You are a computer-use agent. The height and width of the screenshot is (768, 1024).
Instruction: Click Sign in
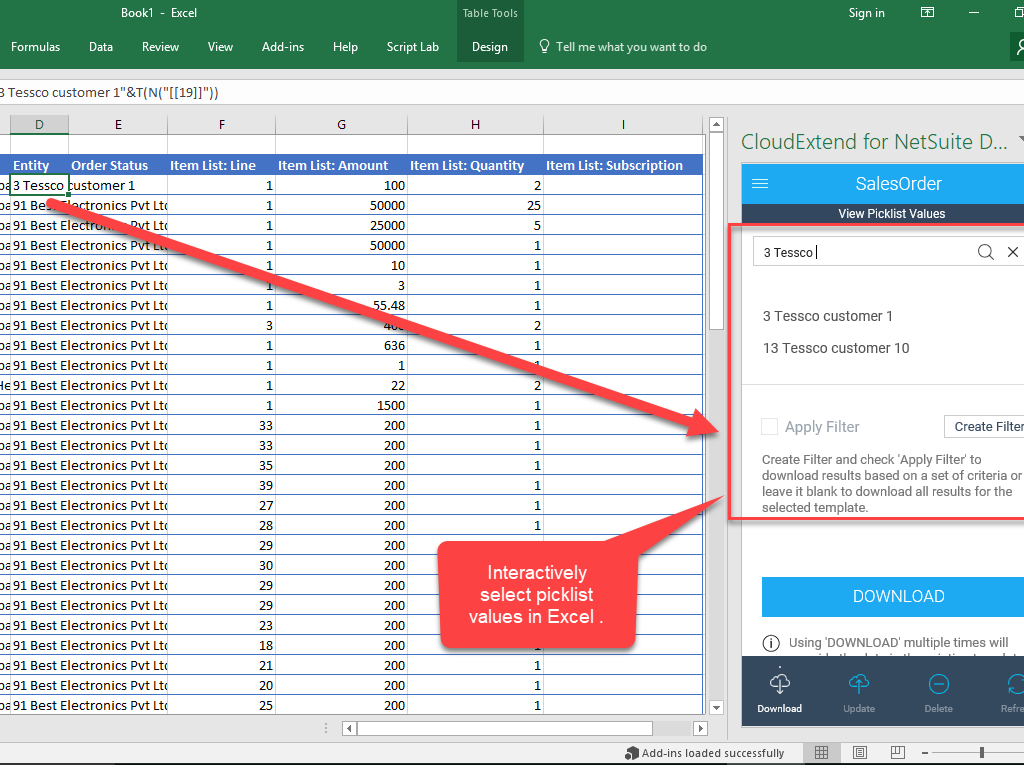point(867,13)
